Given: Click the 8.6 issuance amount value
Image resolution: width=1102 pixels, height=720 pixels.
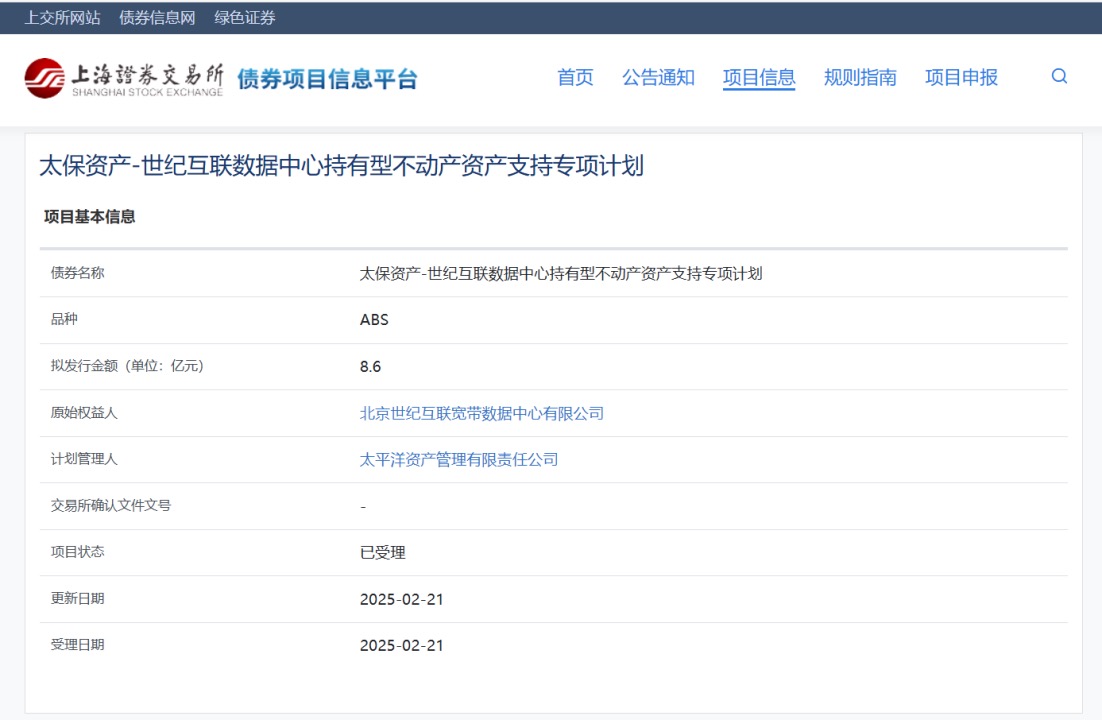Looking at the screenshot, I should 370,366.
